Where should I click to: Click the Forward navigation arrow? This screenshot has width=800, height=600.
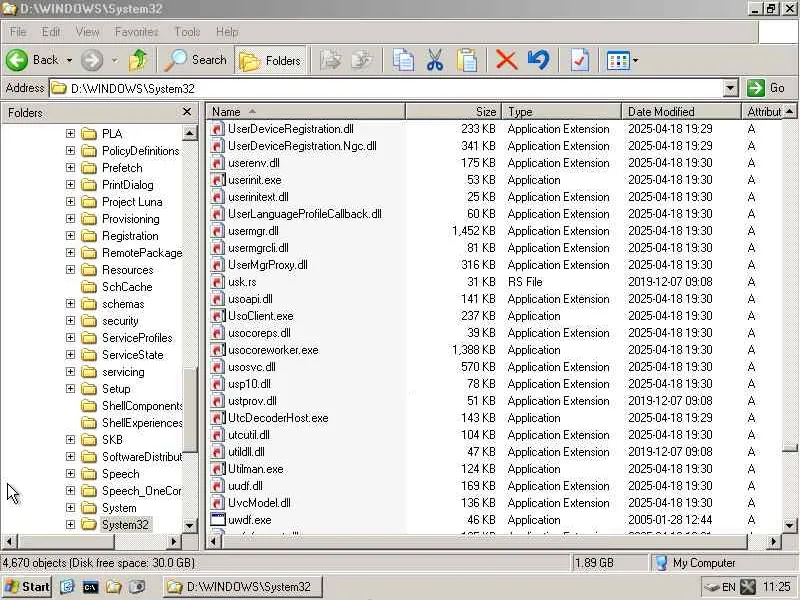coord(92,60)
